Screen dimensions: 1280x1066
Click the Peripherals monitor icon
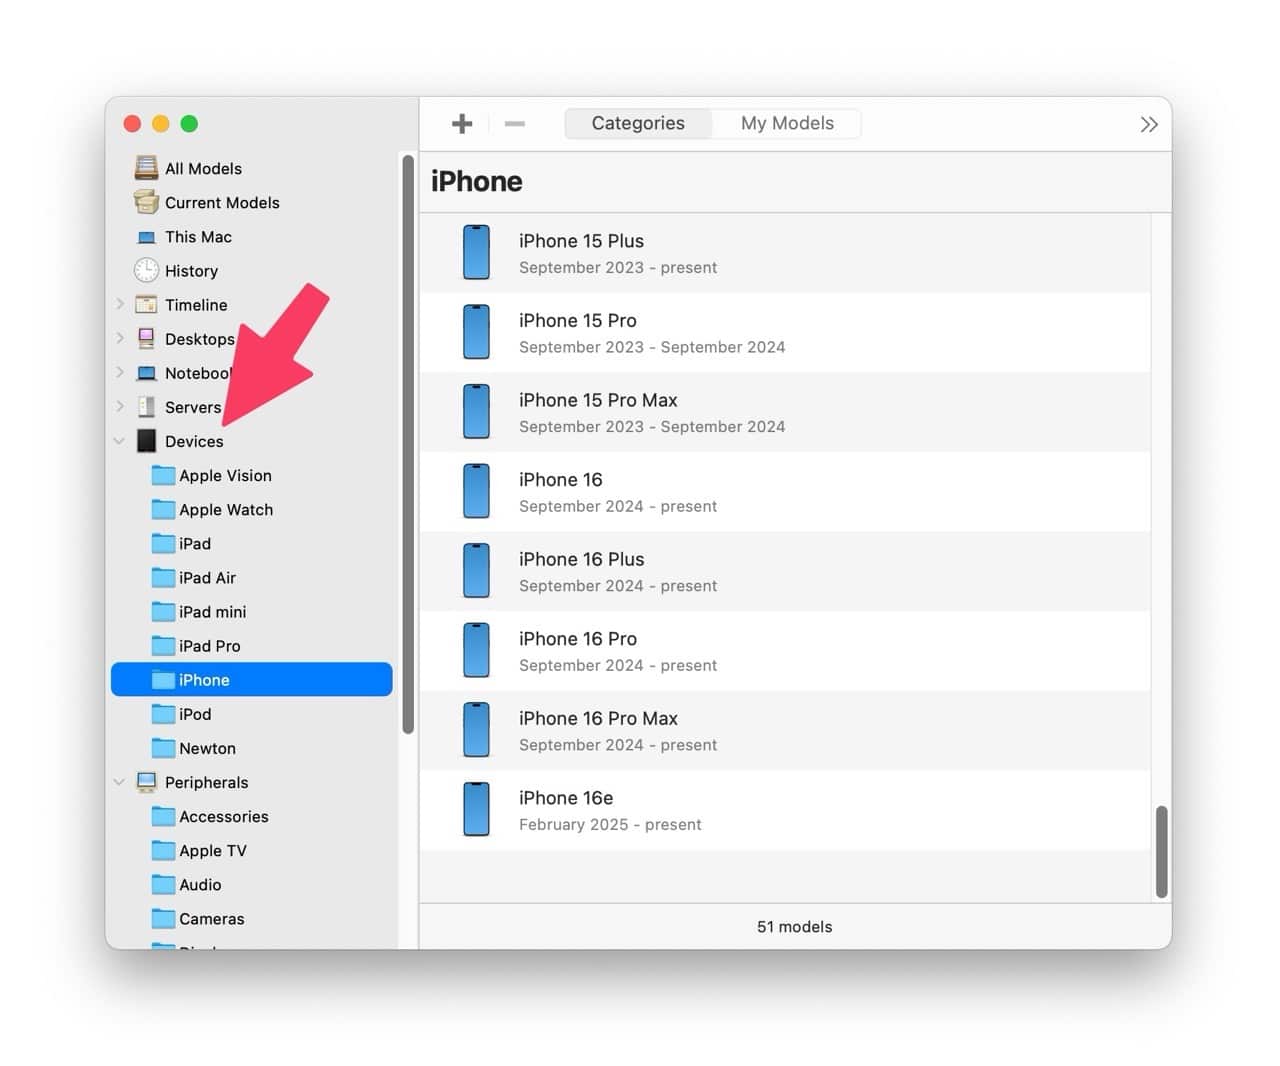point(147,782)
